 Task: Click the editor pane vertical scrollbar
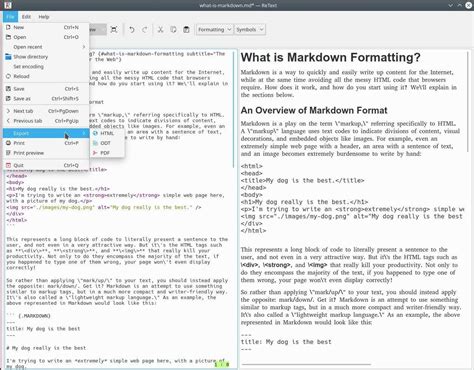click(x=234, y=110)
